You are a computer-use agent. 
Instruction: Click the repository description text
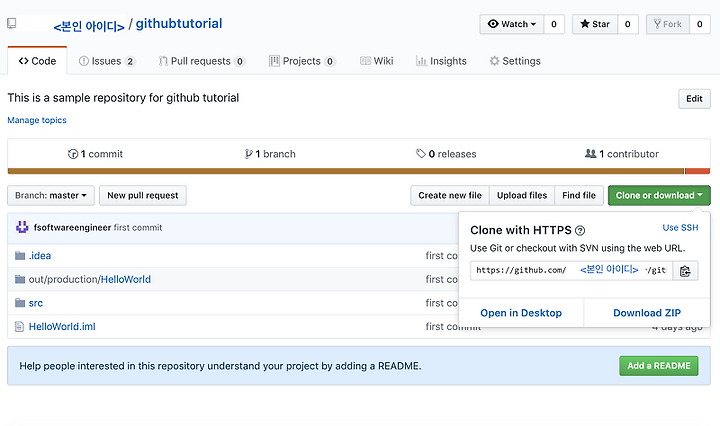tap(123, 98)
